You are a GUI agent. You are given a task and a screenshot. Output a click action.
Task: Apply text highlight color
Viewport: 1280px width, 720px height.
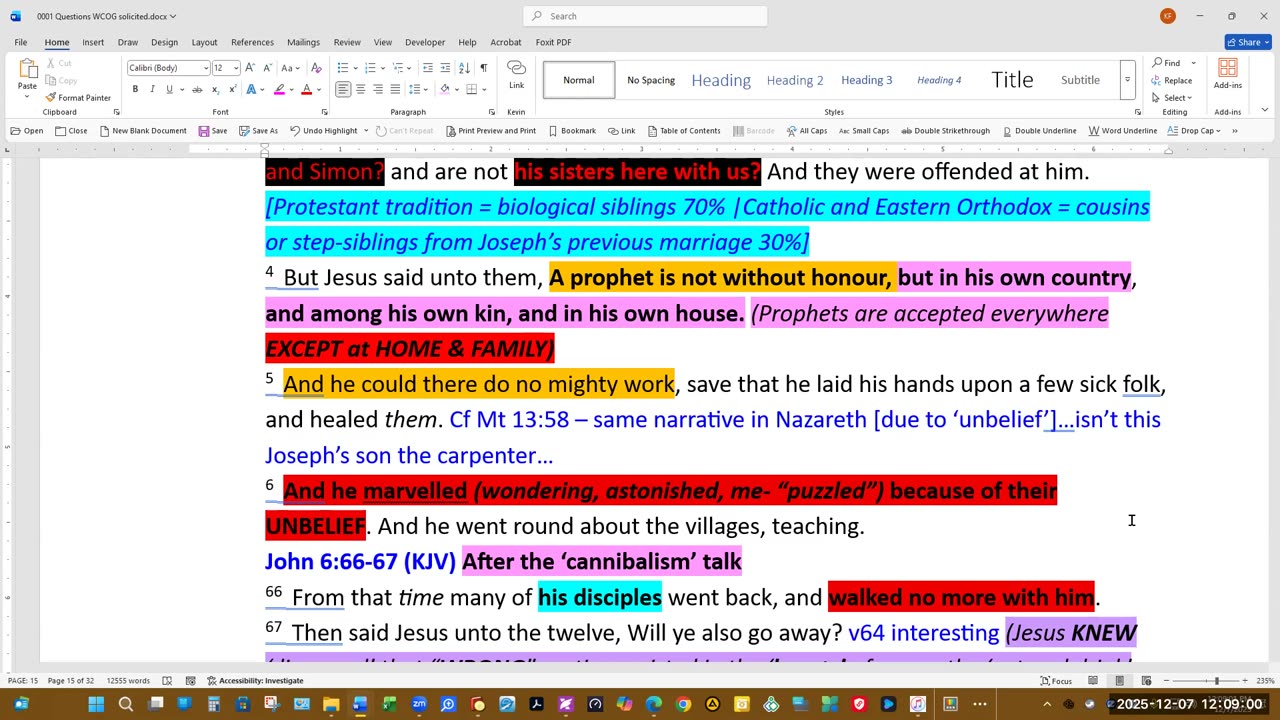[279, 89]
